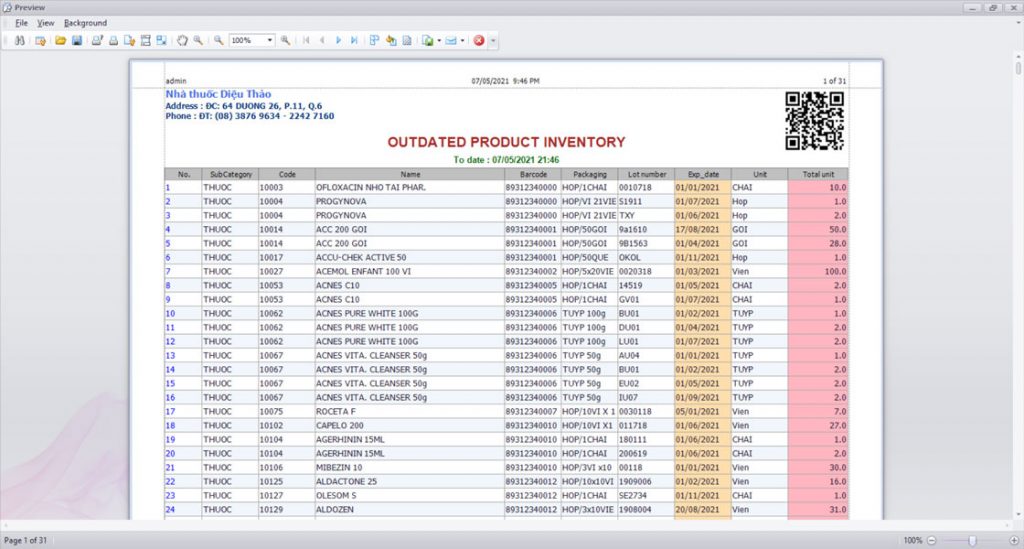Click the Name column header
Screen dimensions: 1024x549
409,174
